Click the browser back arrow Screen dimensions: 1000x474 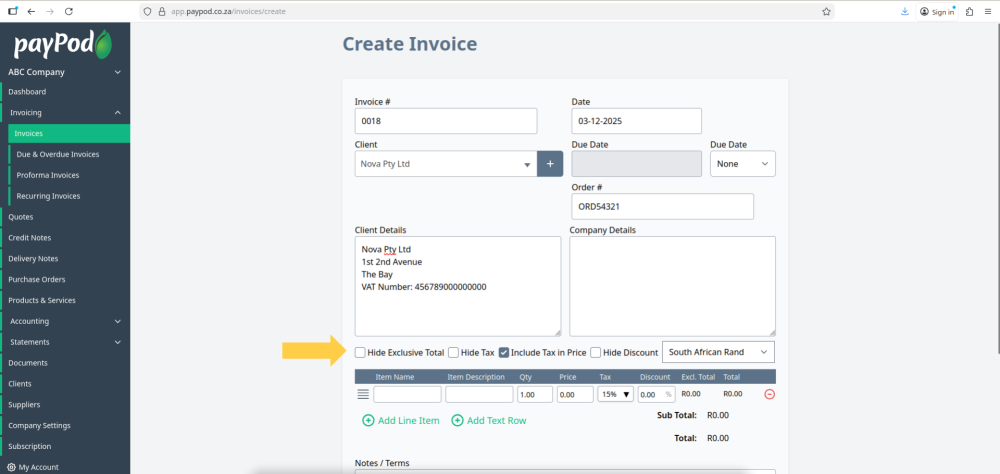31,11
